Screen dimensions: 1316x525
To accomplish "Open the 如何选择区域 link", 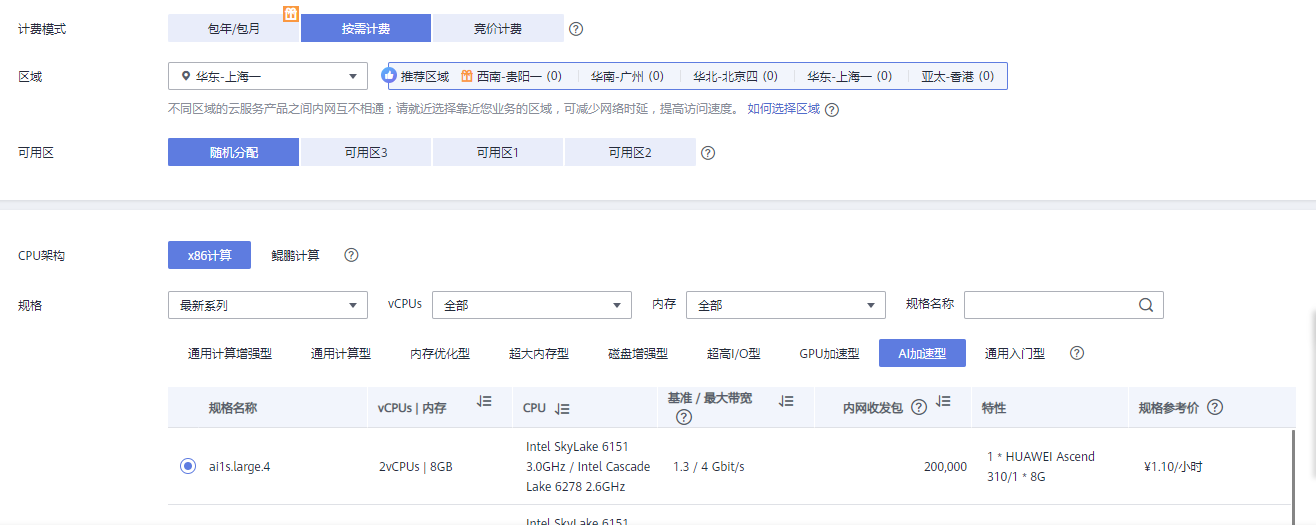I will click(x=784, y=109).
